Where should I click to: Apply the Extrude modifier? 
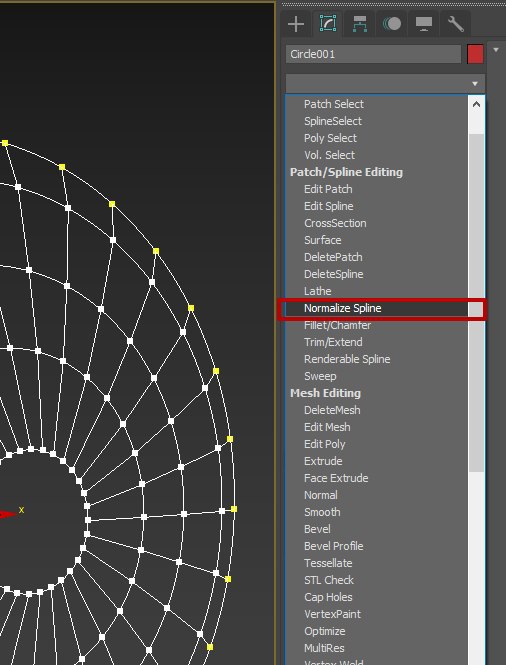pyautogui.click(x=323, y=461)
